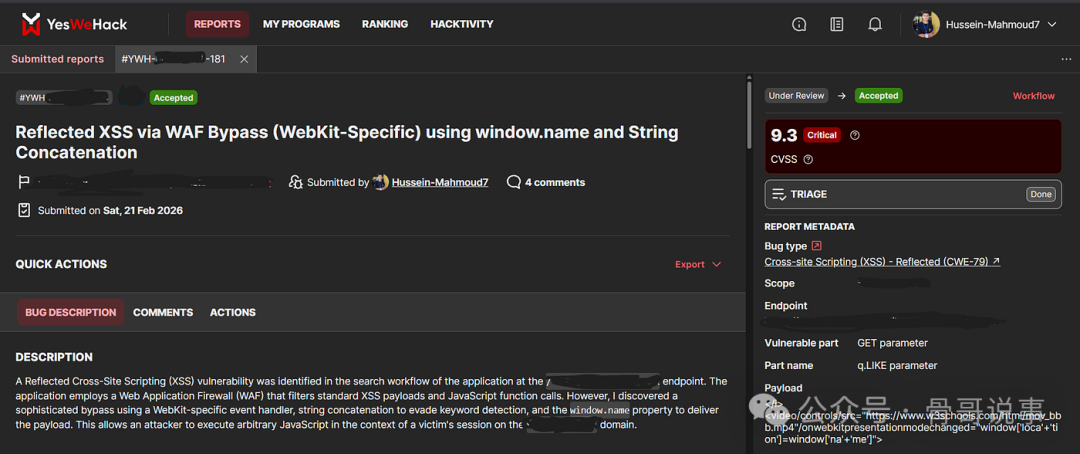
Task: Click the YesWeHack logo
Action: pos(73,24)
